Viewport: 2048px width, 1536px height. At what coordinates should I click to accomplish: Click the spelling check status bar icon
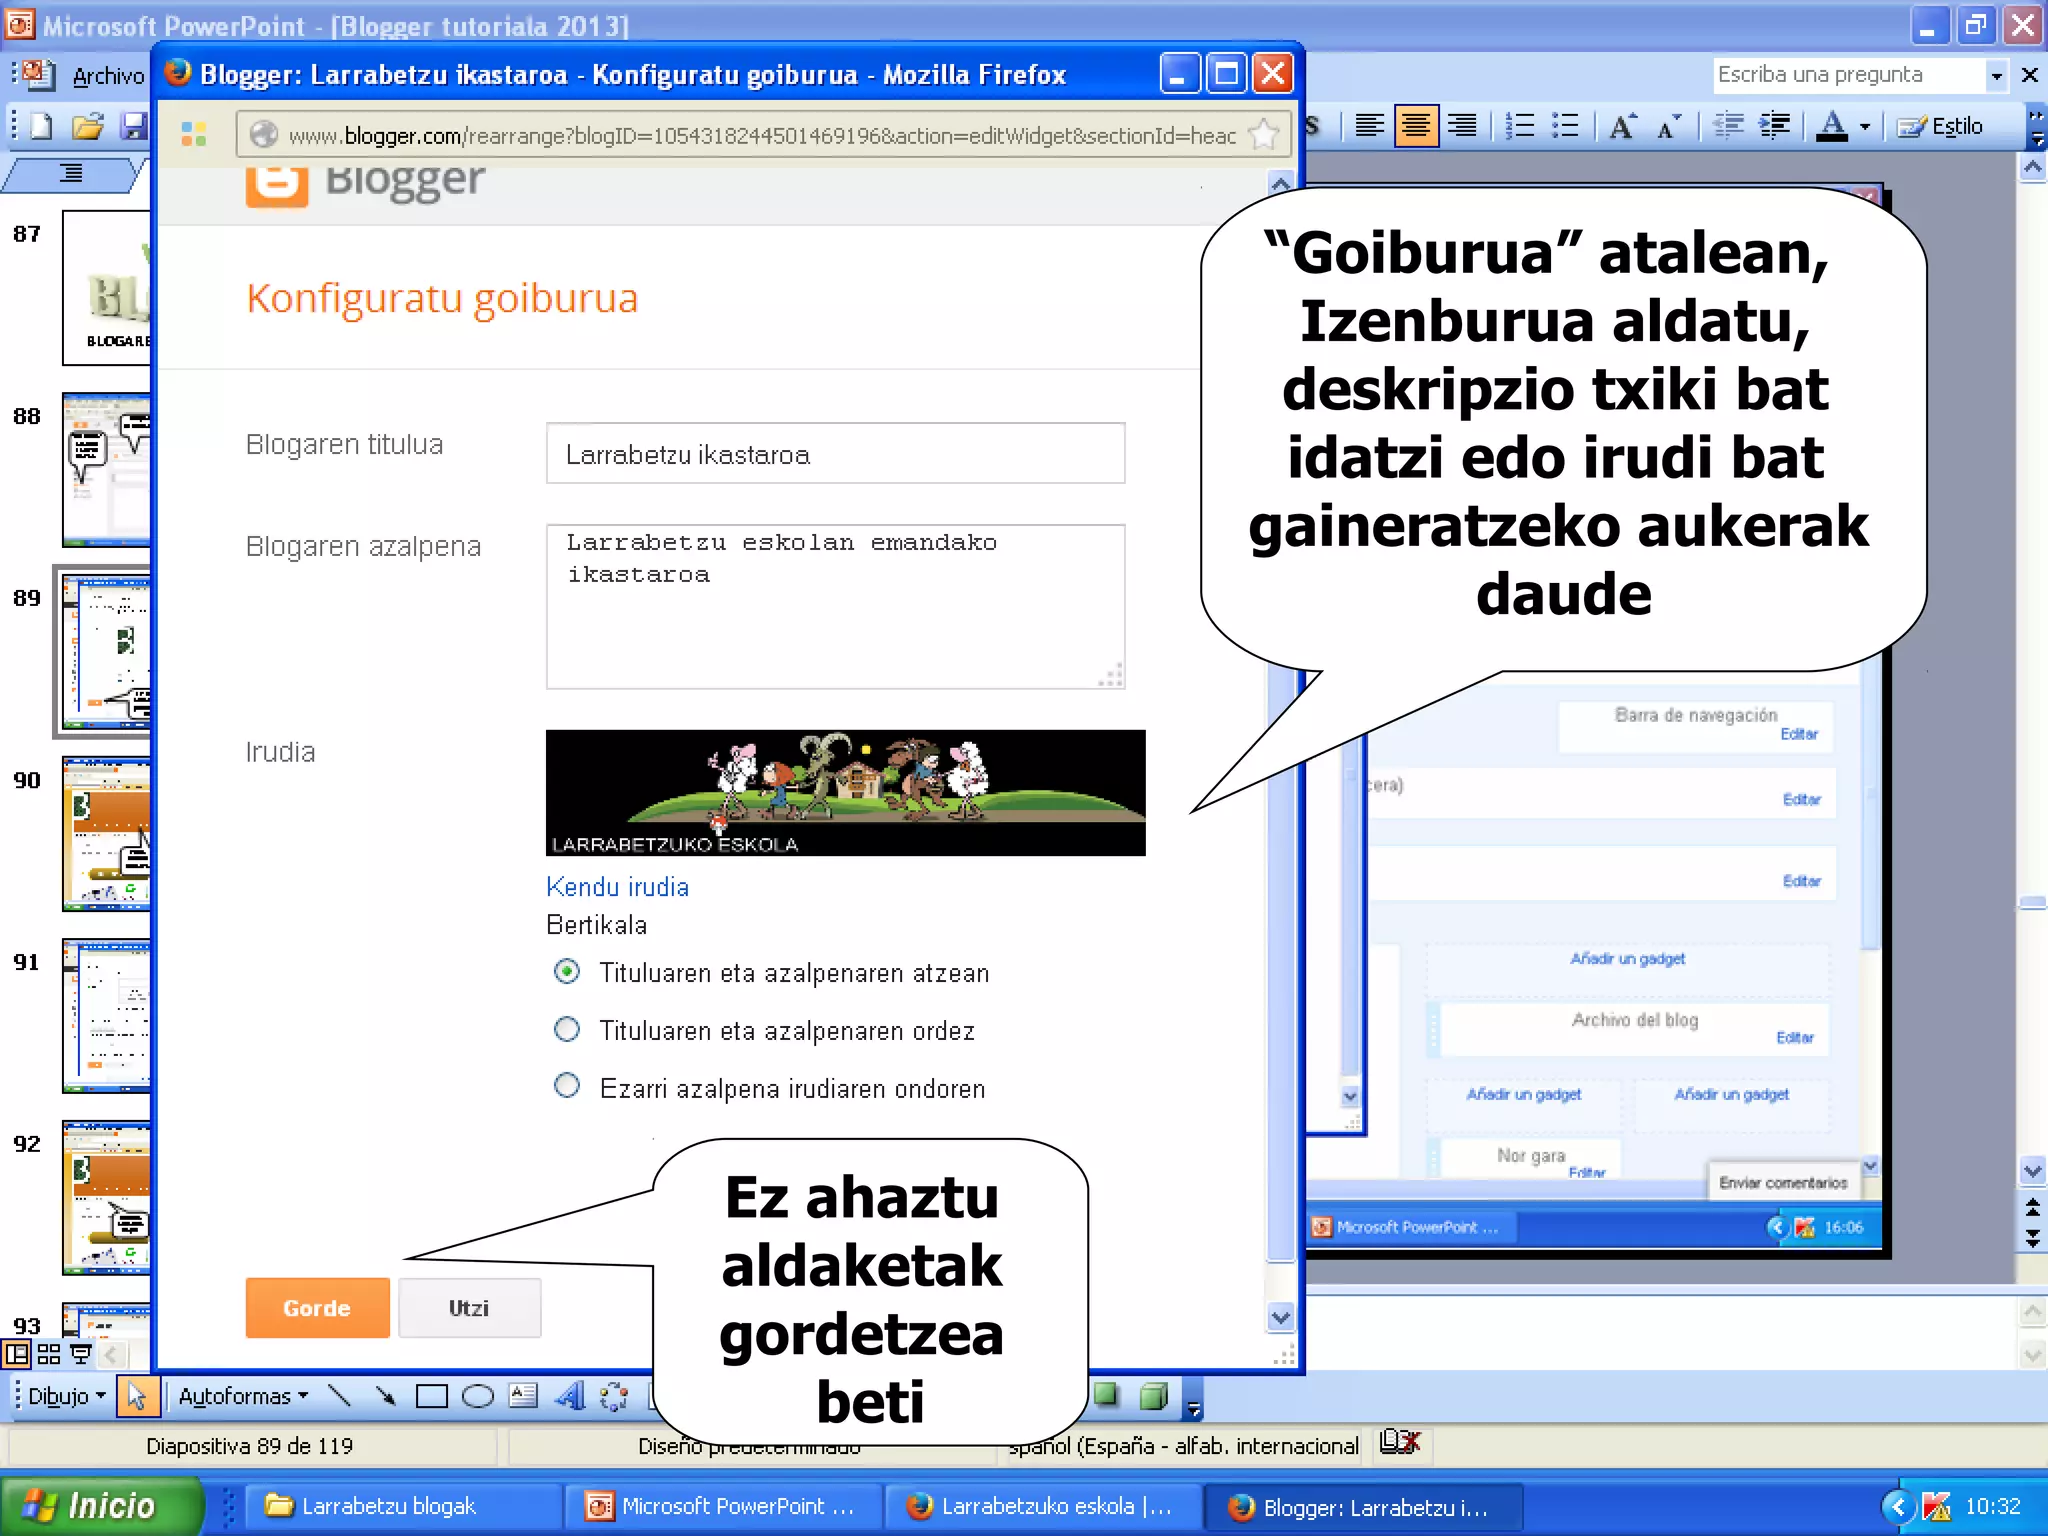coord(1400,1443)
